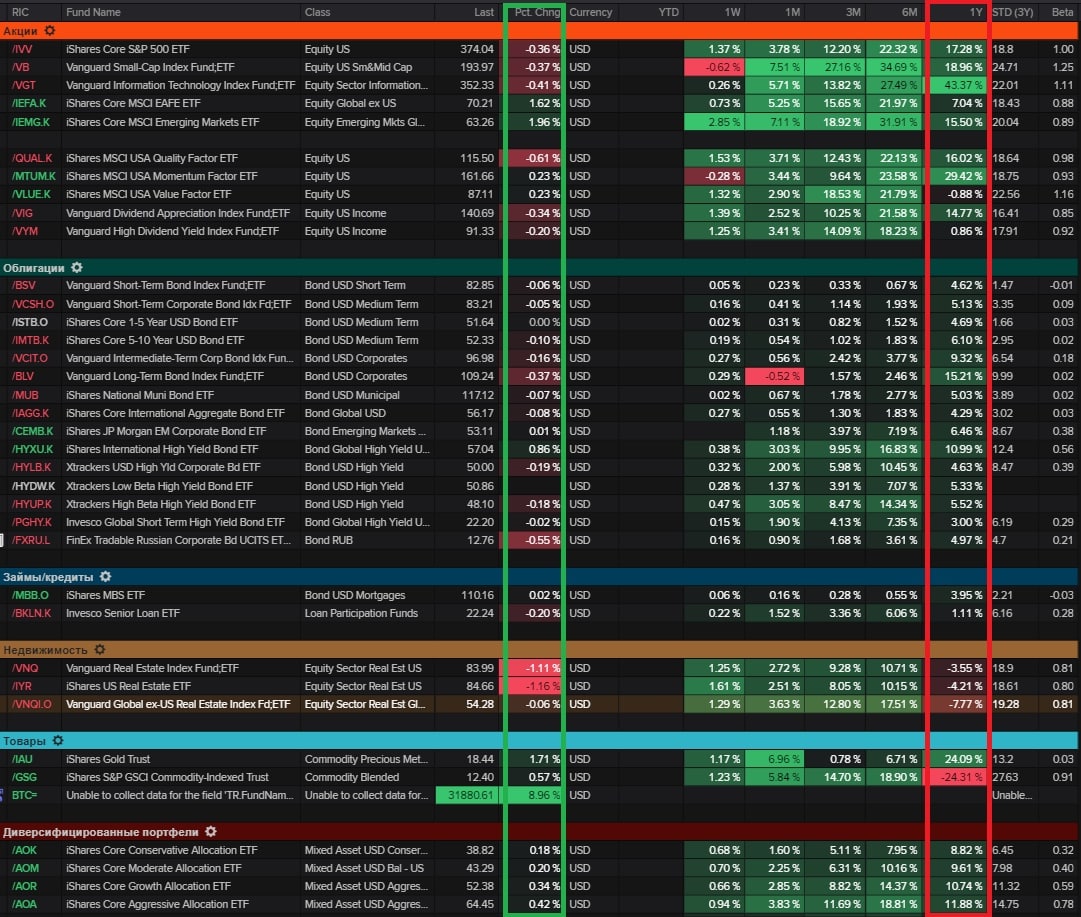Sort by YTD column header

click(x=669, y=12)
